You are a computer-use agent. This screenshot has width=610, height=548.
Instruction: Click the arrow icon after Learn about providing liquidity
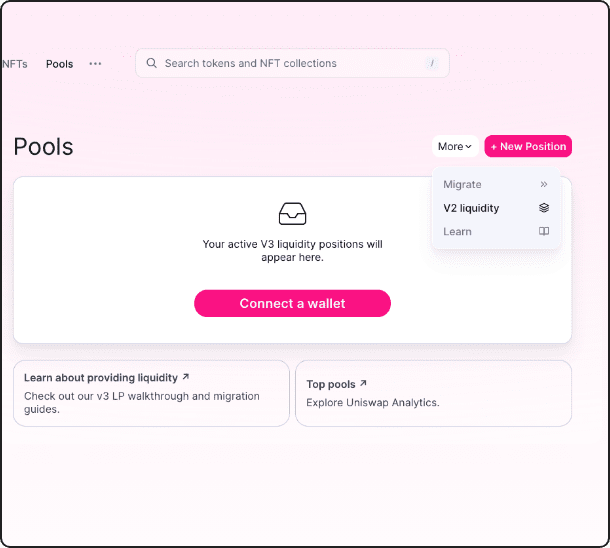185,378
